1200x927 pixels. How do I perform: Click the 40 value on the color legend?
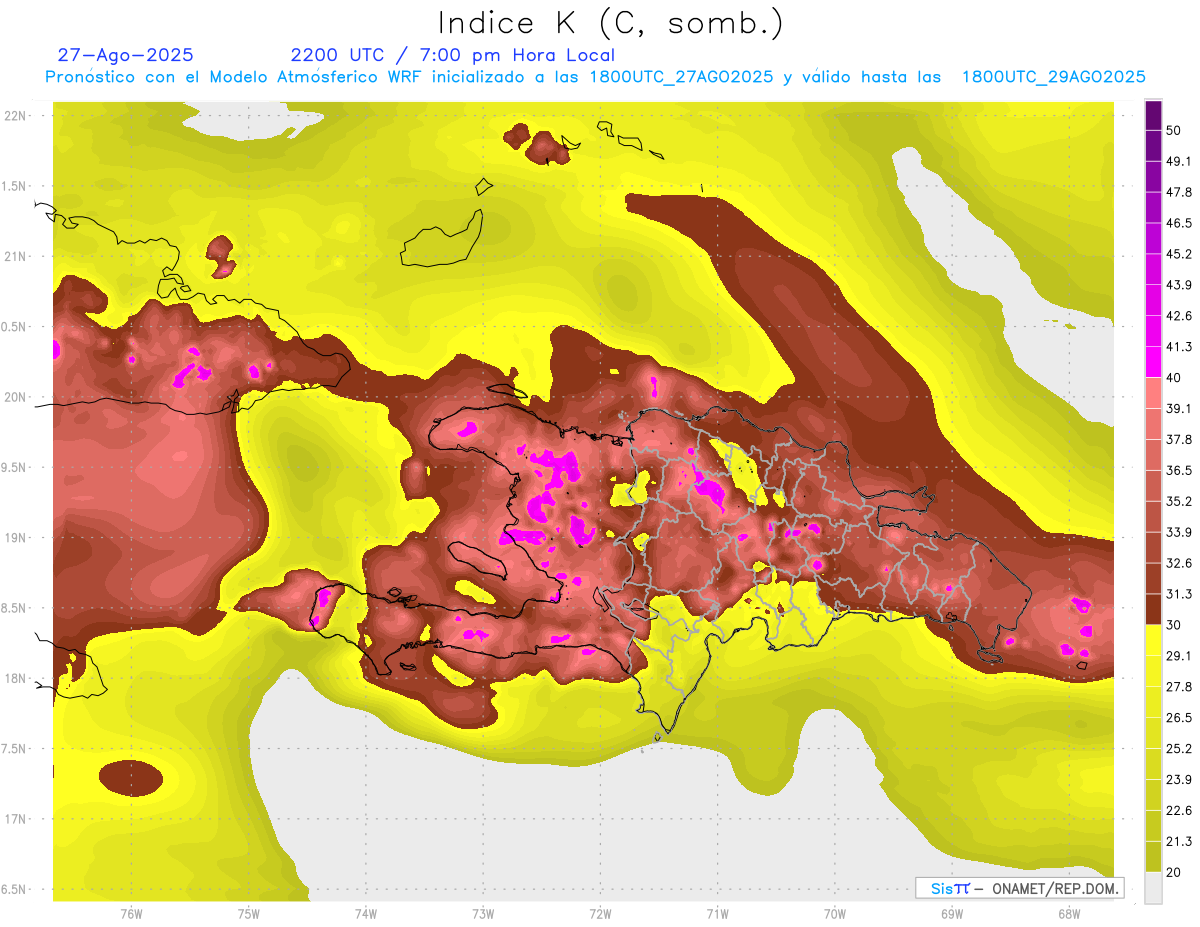1175,378
